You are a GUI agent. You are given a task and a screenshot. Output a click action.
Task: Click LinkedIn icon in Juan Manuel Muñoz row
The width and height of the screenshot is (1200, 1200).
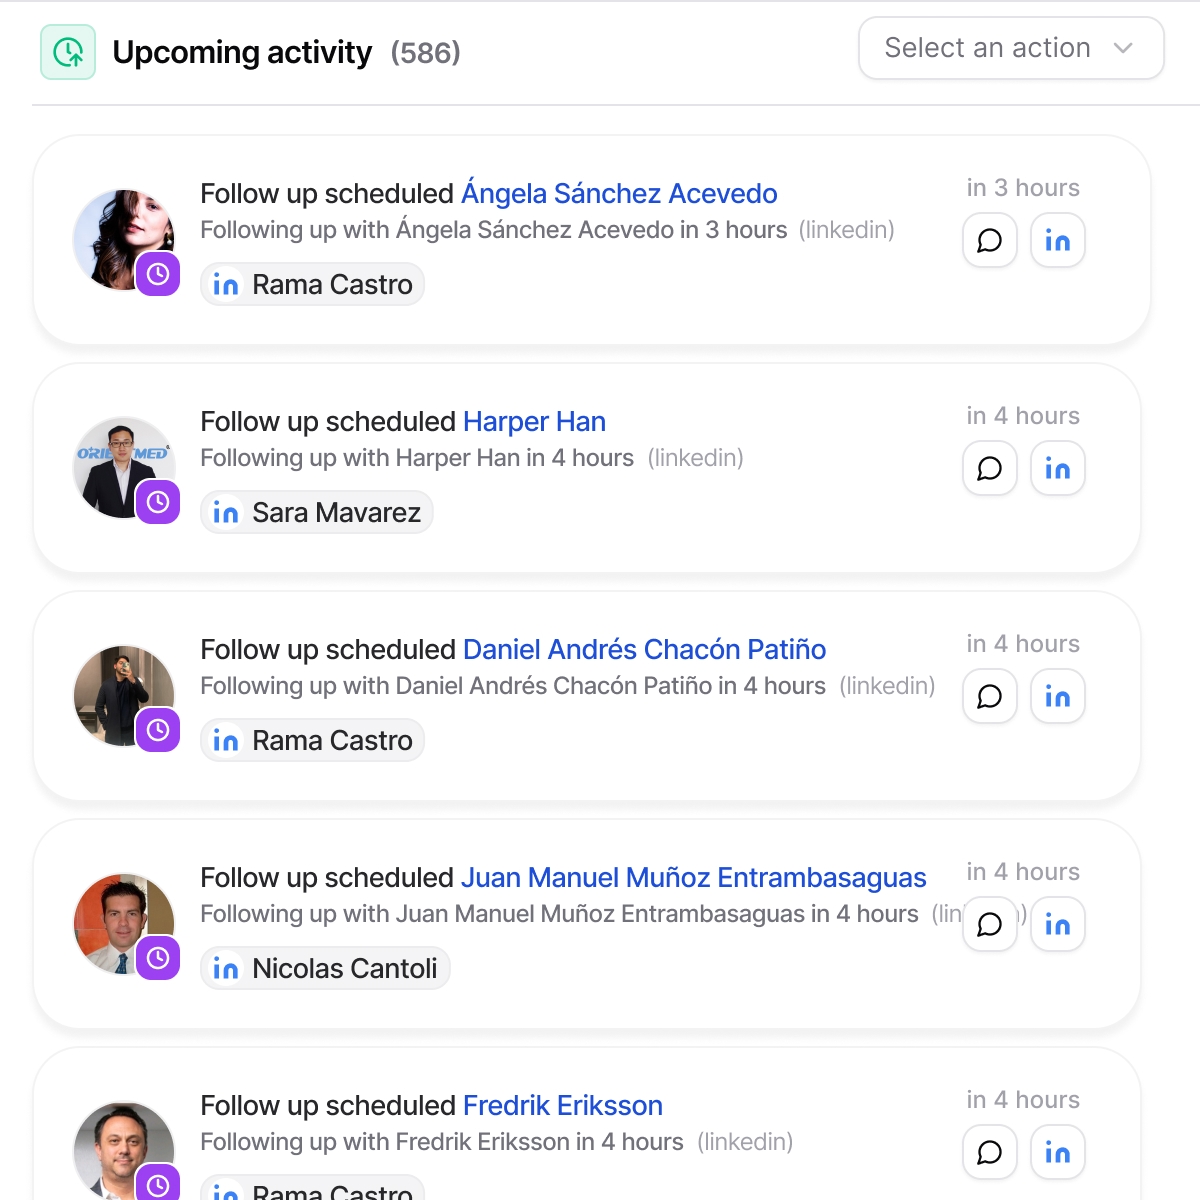[x=1058, y=924]
